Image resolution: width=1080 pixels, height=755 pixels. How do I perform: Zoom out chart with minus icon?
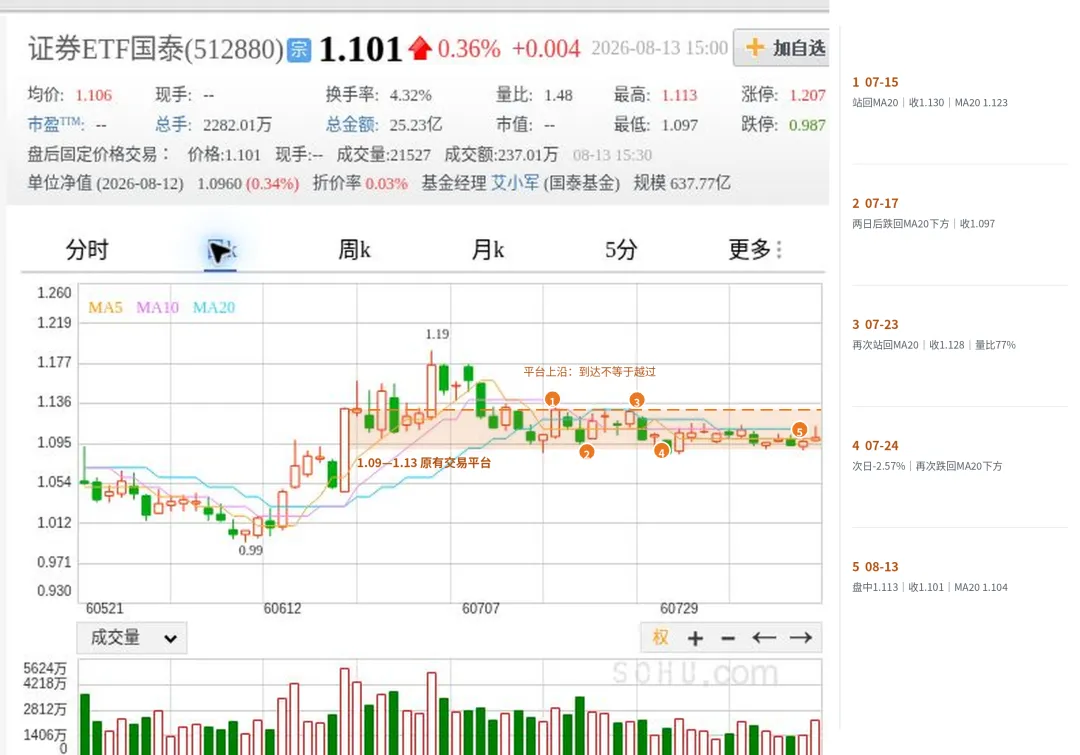coord(728,639)
